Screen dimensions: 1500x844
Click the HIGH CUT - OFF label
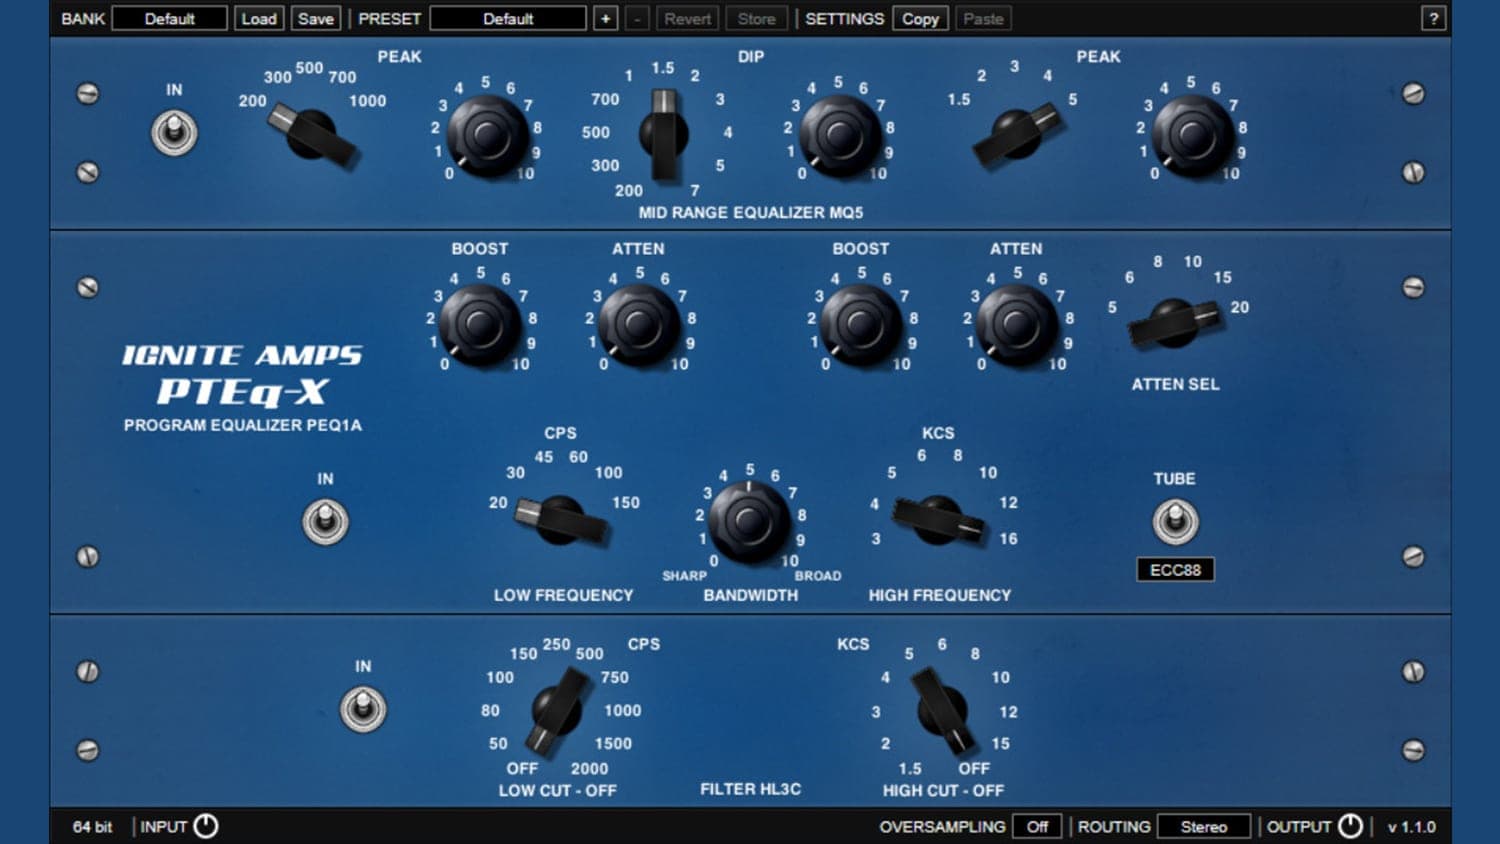(943, 790)
